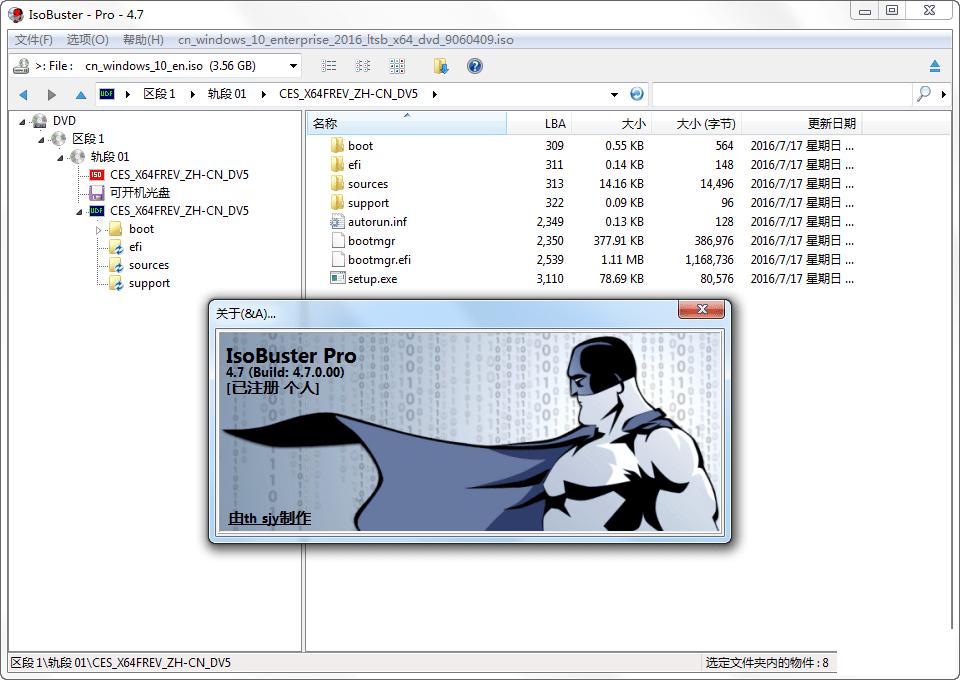Sort by 更新日期 column header
The image size is (960, 680).
coord(802,124)
